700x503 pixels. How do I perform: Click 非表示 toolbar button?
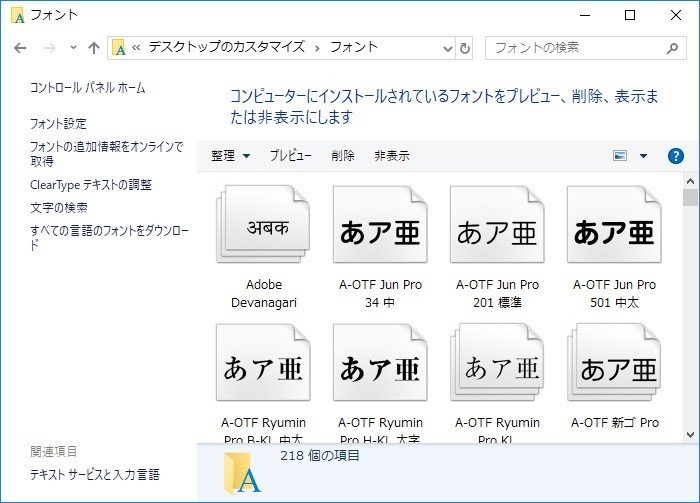point(392,155)
